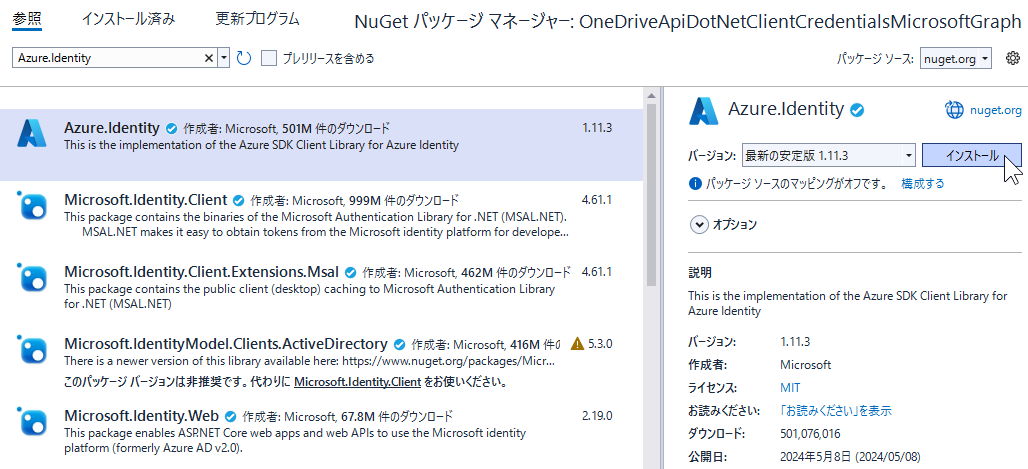This screenshot has height=469, width=1028.
Task: Open the バージョン dropdown showing 1.11.3
Action: pyautogui.click(x=829, y=155)
